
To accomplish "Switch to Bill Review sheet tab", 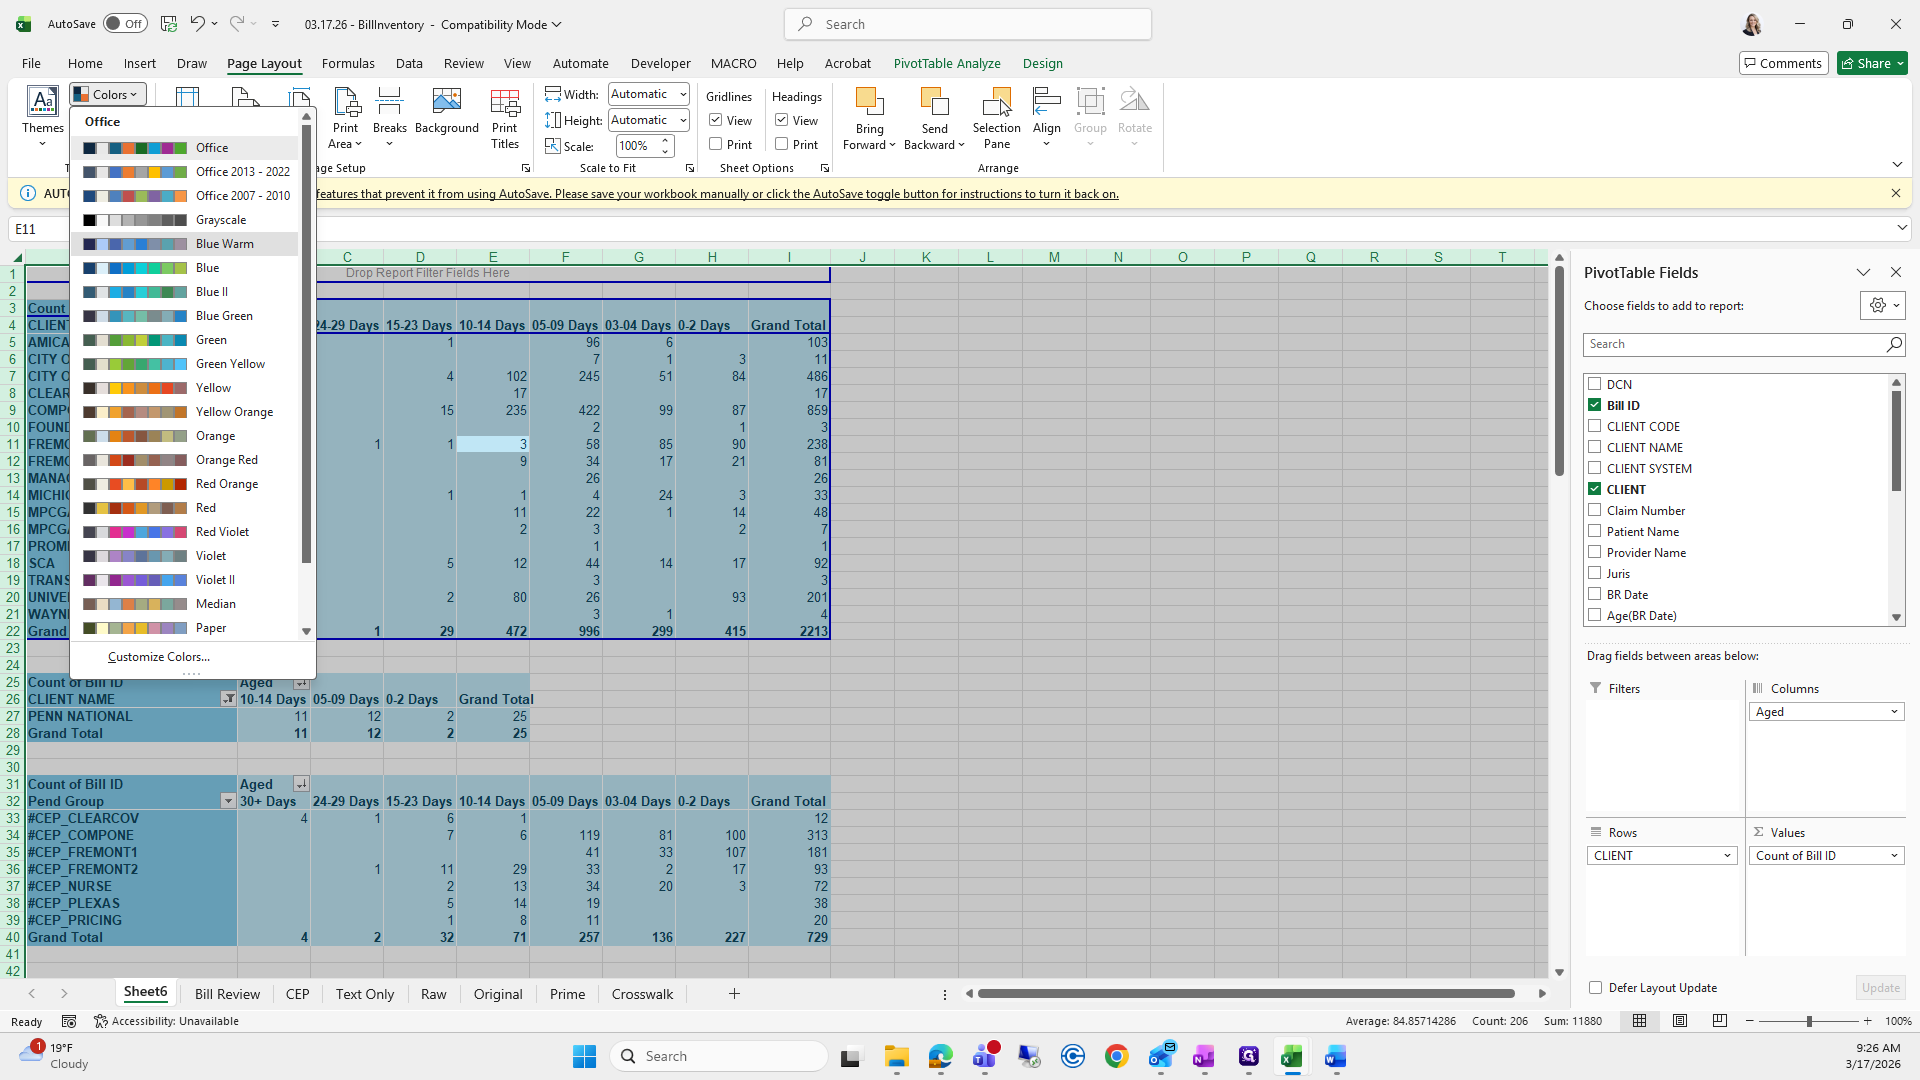I will tap(227, 994).
